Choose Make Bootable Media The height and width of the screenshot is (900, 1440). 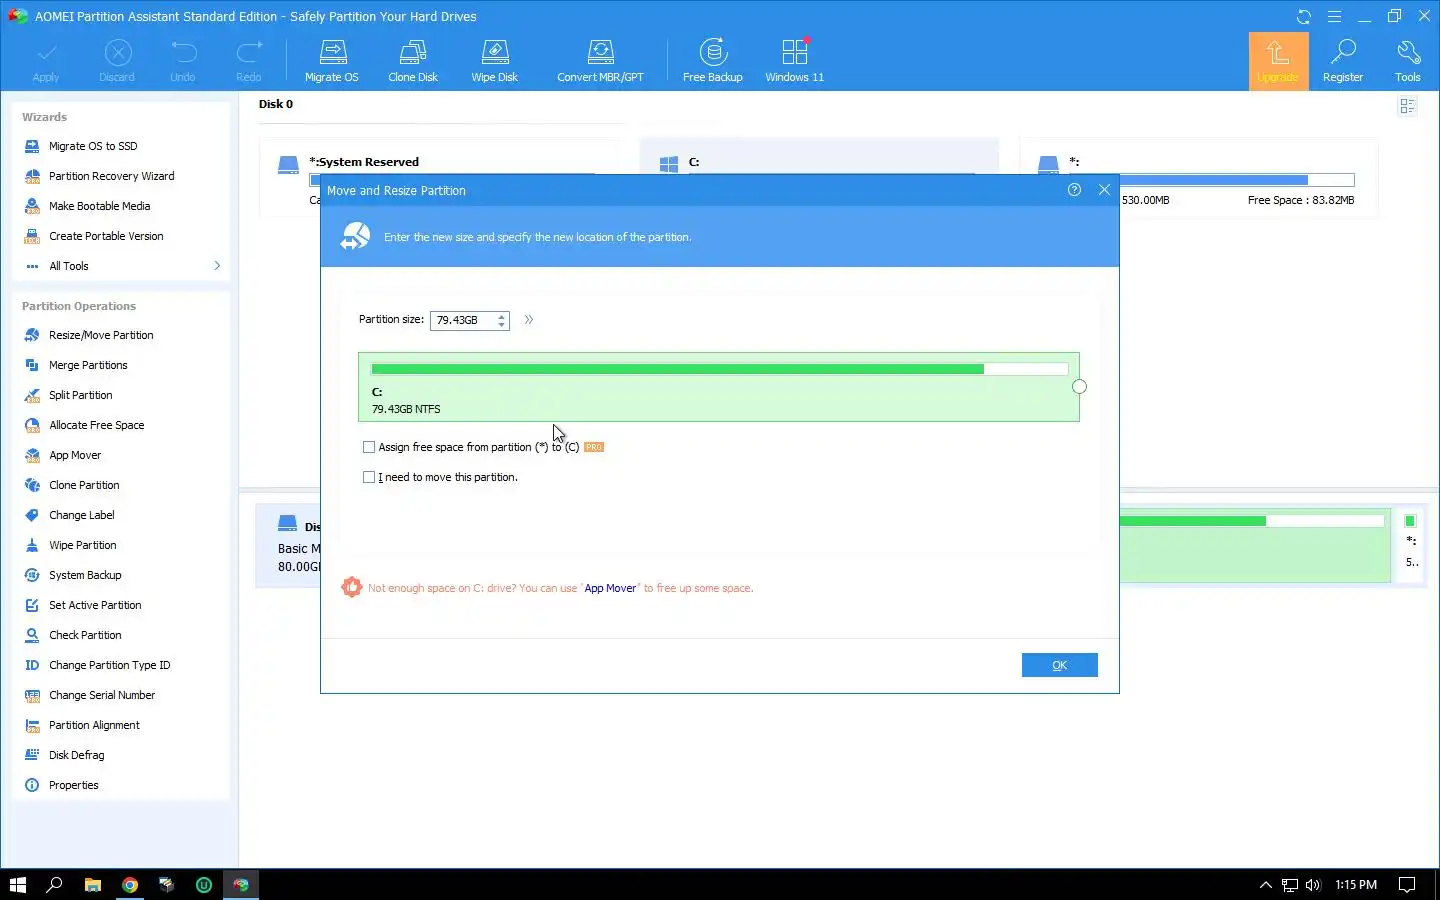point(99,206)
